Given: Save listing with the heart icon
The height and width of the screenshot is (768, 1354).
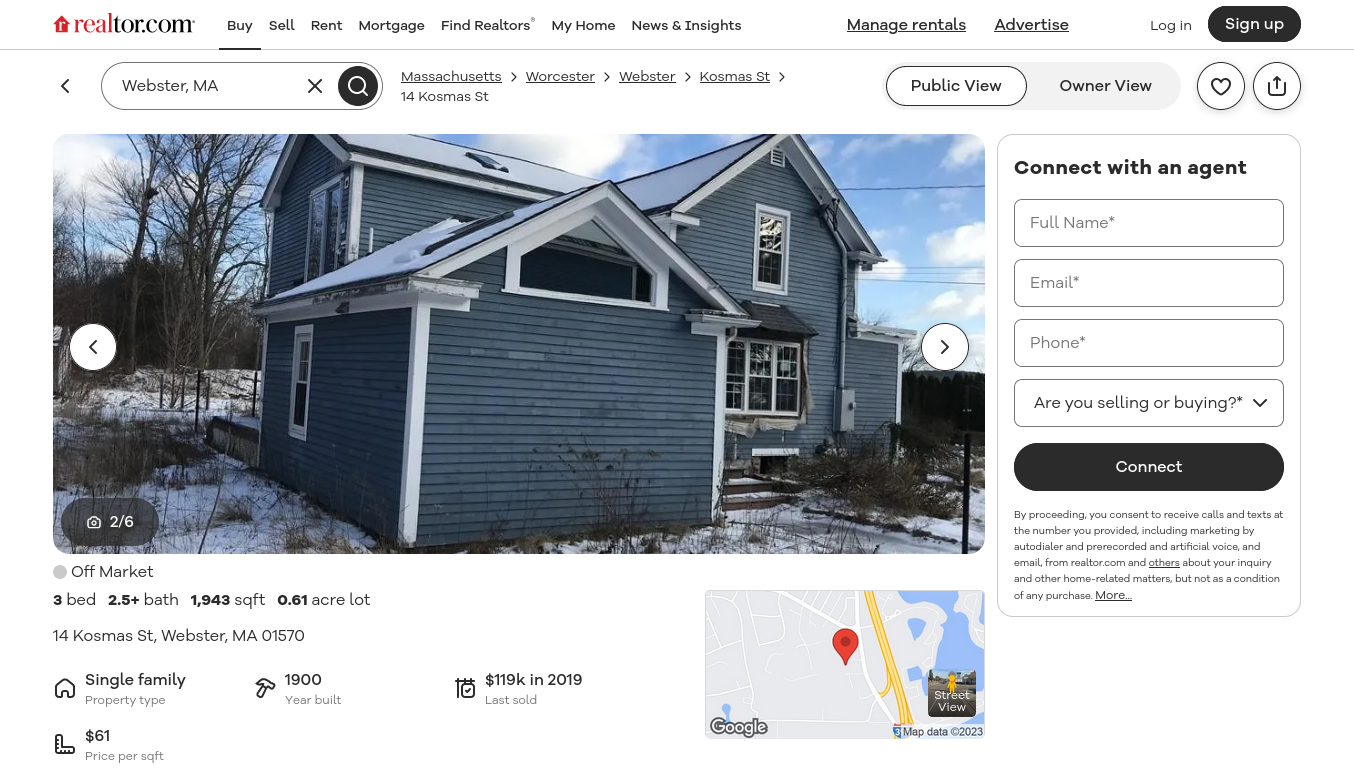Looking at the screenshot, I should 1221,86.
